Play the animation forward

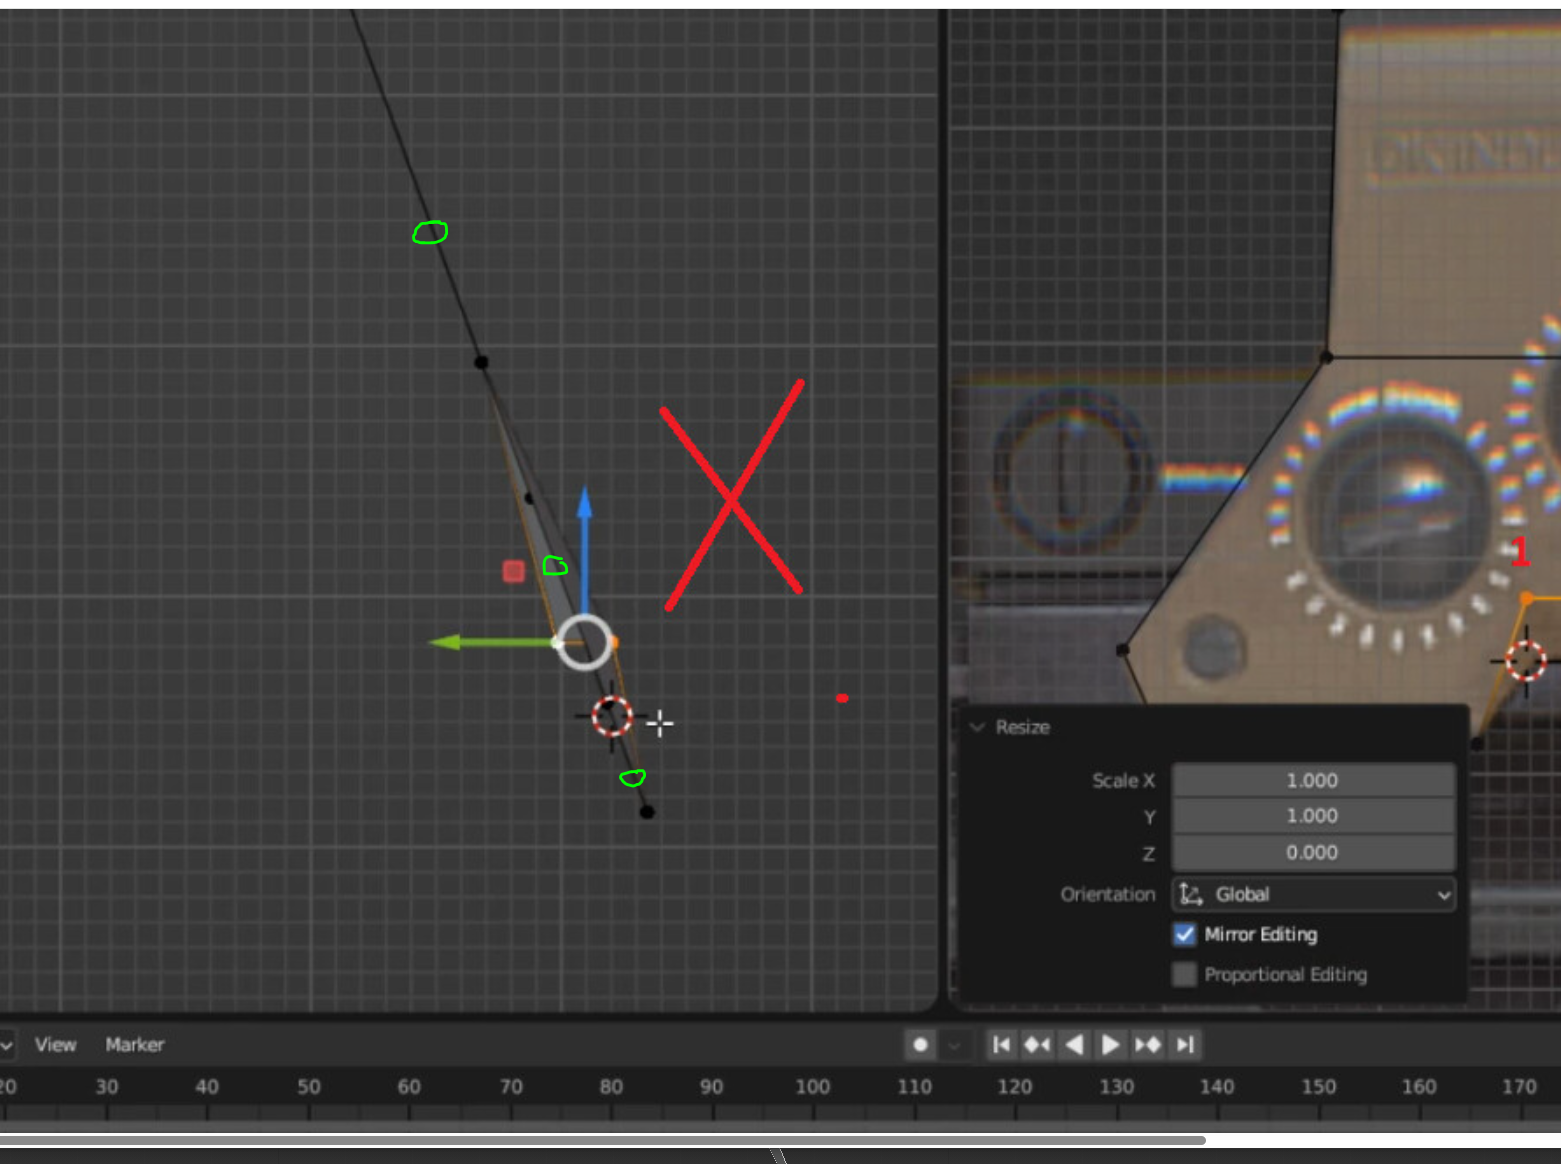pos(1110,1045)
